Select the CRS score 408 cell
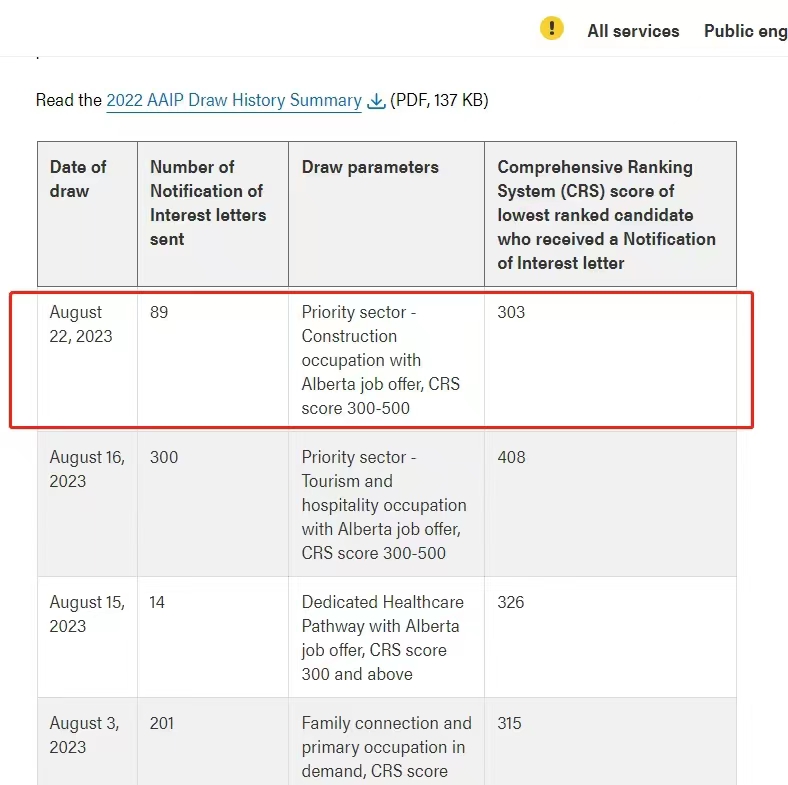 611,504
